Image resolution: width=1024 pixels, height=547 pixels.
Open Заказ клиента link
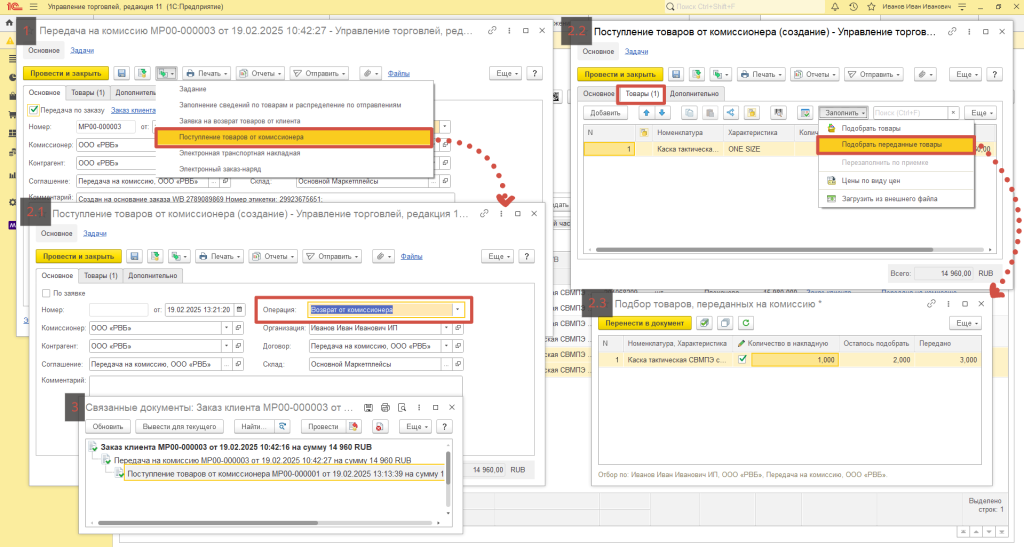(x=133, y=110)
